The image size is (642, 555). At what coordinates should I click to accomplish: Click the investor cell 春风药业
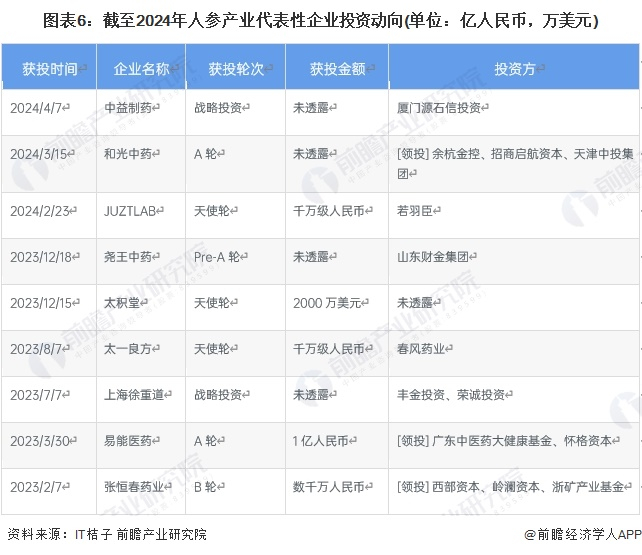pyautogui.click(x=514, y=353)
